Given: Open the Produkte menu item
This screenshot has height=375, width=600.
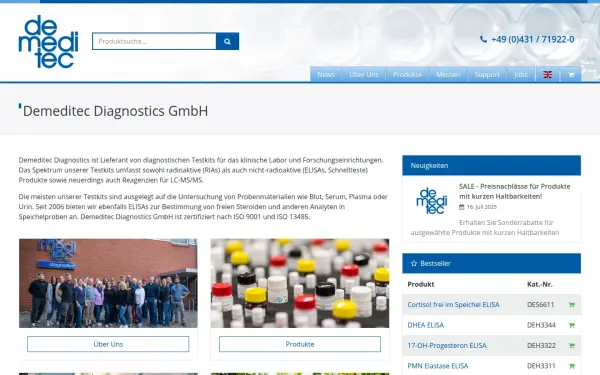Looking at the screenshot, I should click(x=407, y=75).
